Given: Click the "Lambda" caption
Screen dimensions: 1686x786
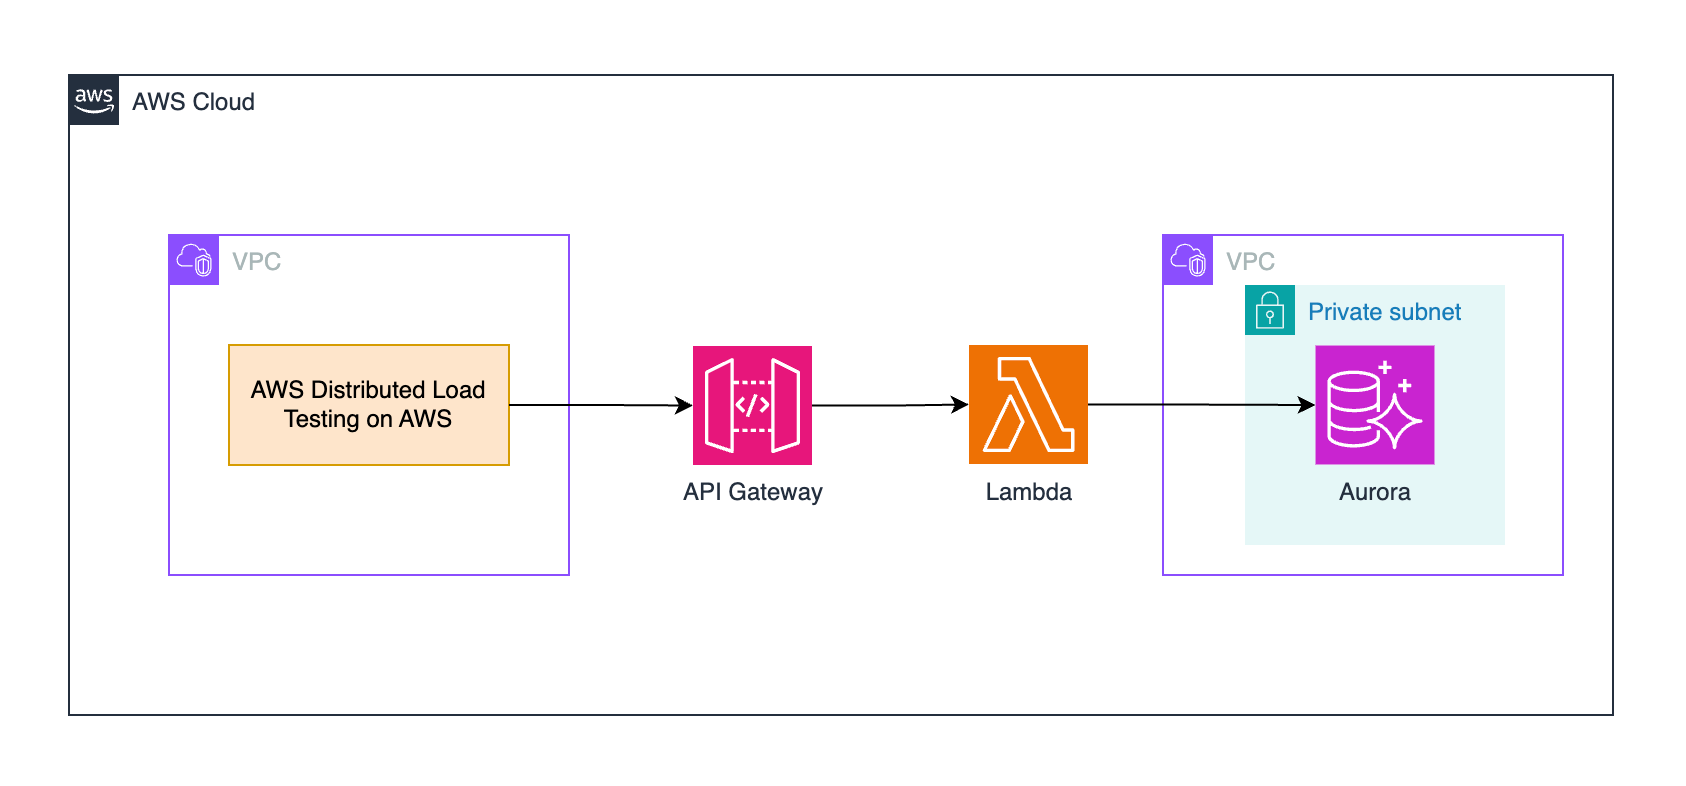Looking at the screenshot, I should (x=1028, y=492).
